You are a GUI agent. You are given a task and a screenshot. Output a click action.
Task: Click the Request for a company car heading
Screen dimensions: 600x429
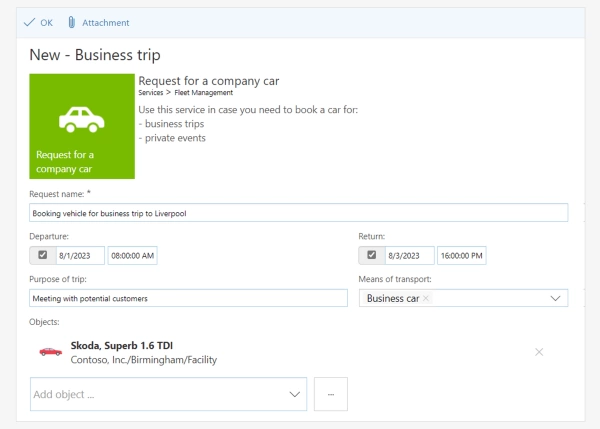[209, 81]
